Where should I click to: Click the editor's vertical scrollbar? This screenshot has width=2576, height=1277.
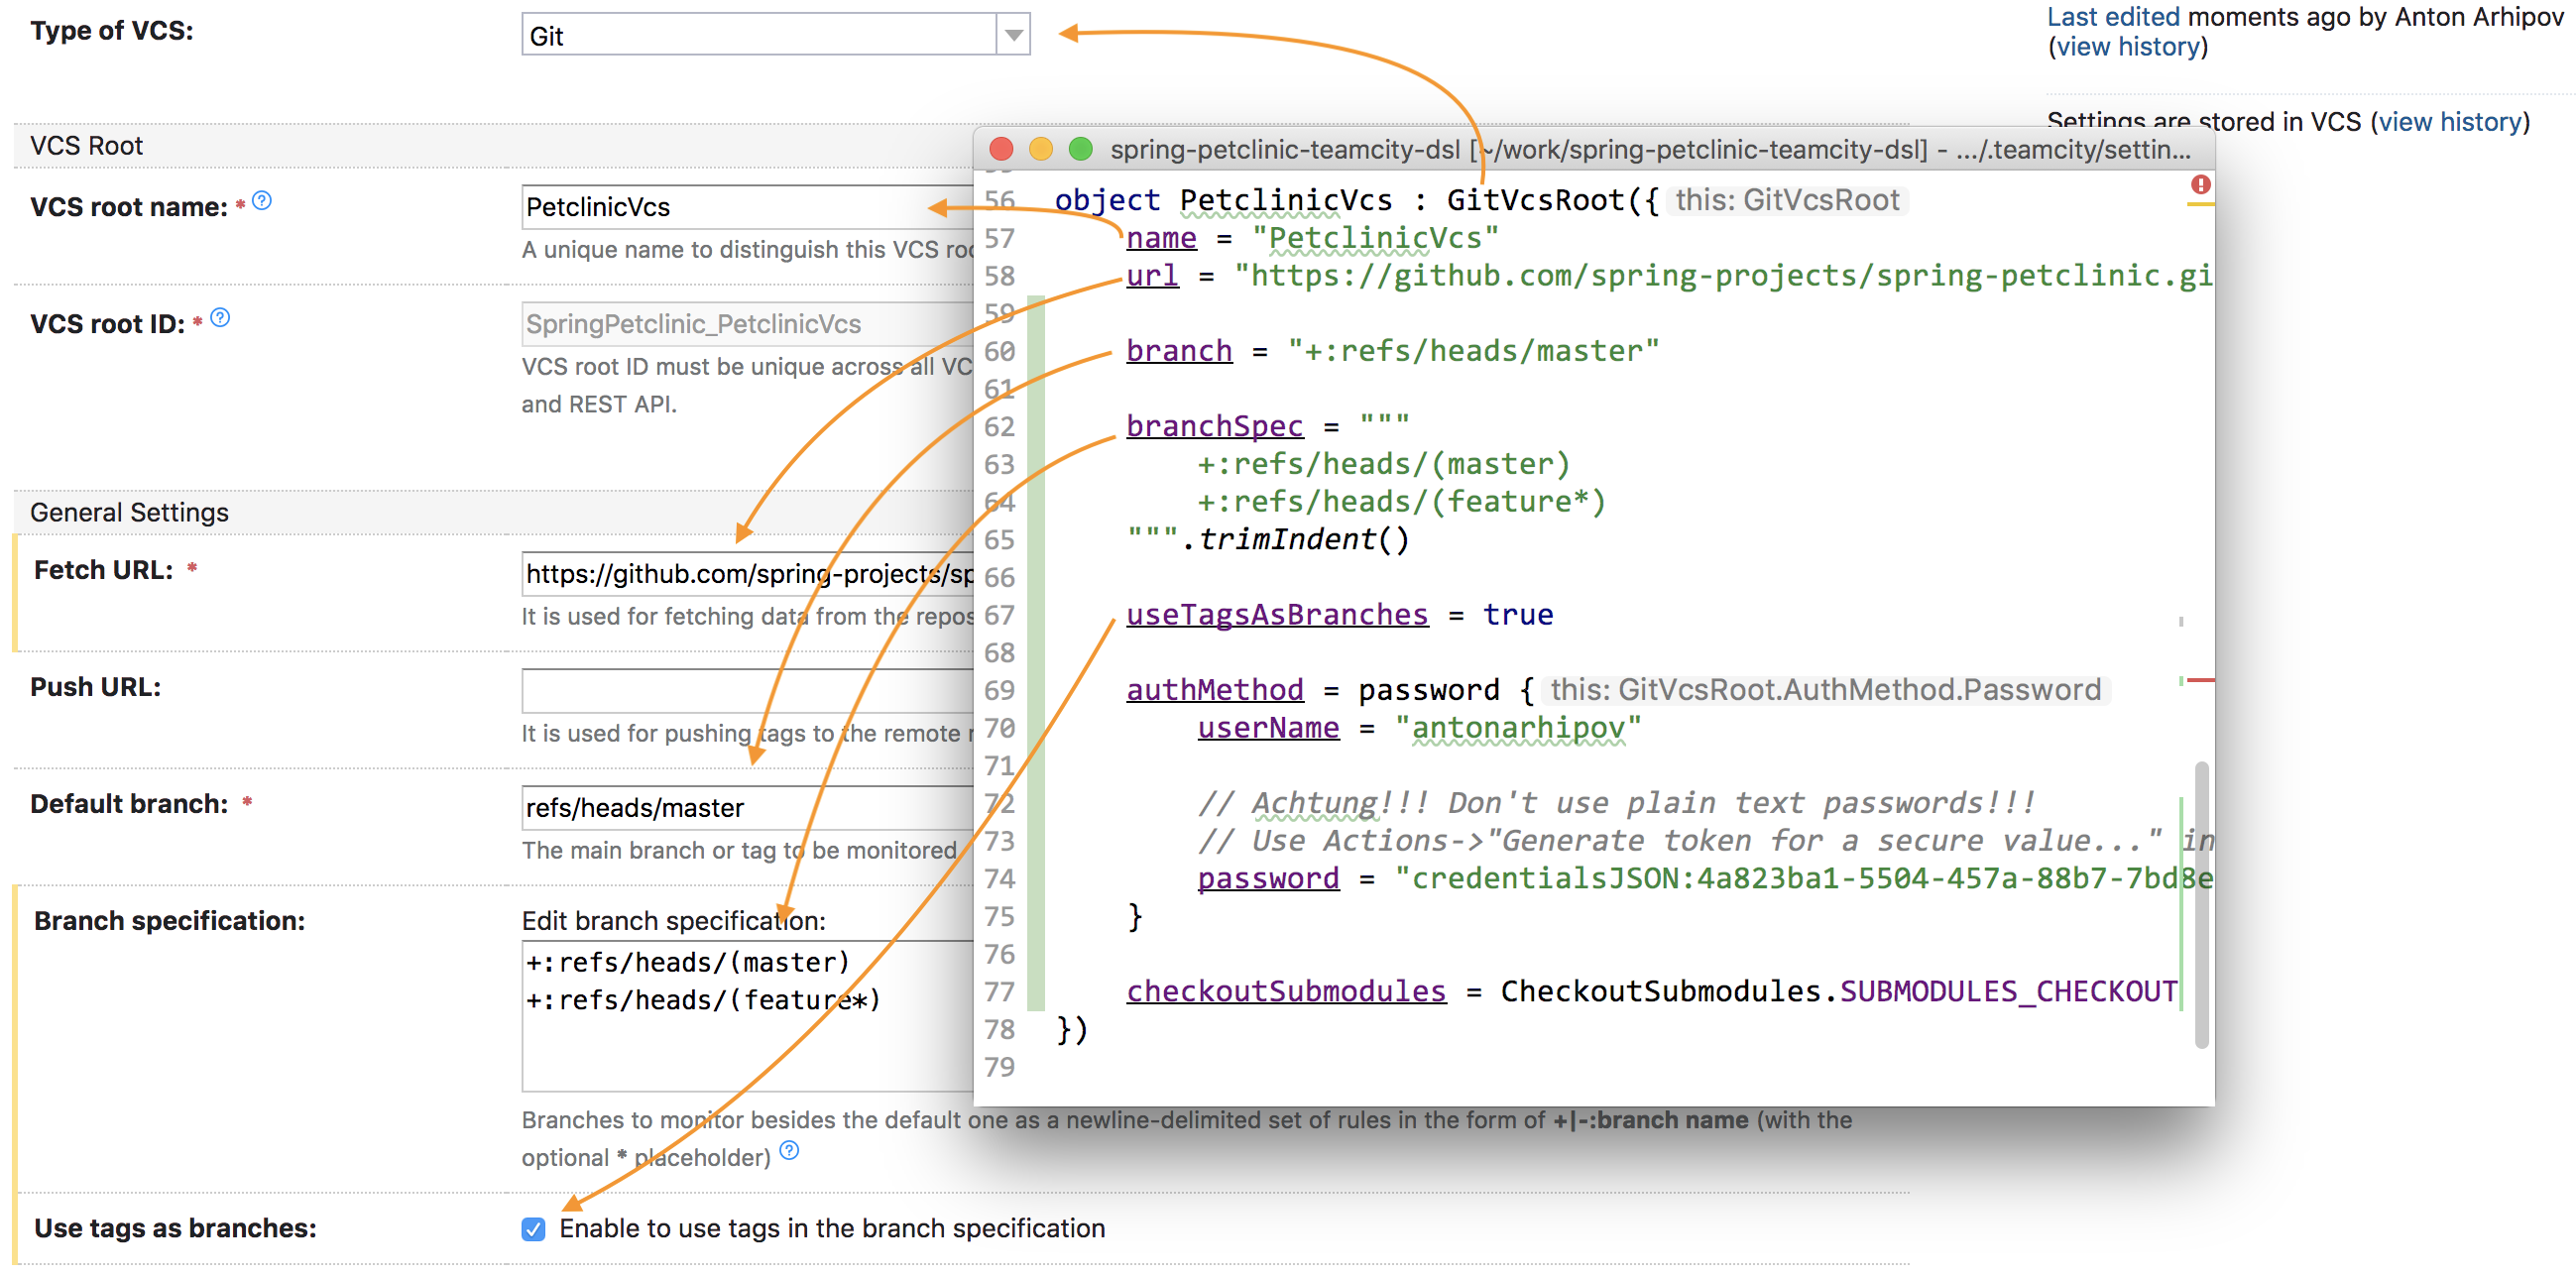click(x=2201, y=905)
